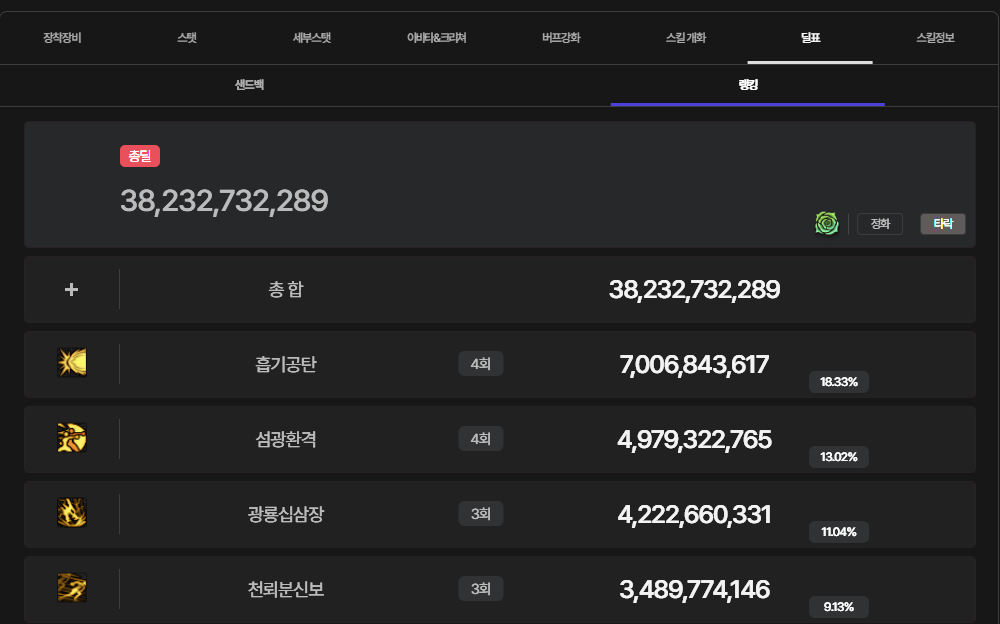Click the 18.33% damage share badge
The image size is (1000, 624).
pyautogui.click(x=838, y=382)
